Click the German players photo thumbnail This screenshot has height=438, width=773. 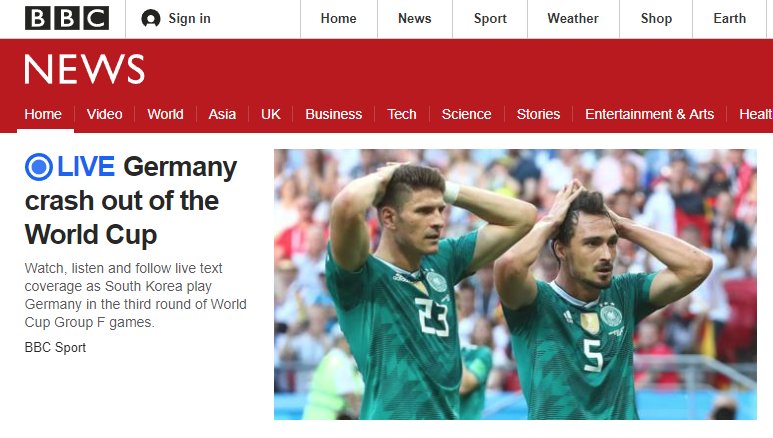(515, 285)
